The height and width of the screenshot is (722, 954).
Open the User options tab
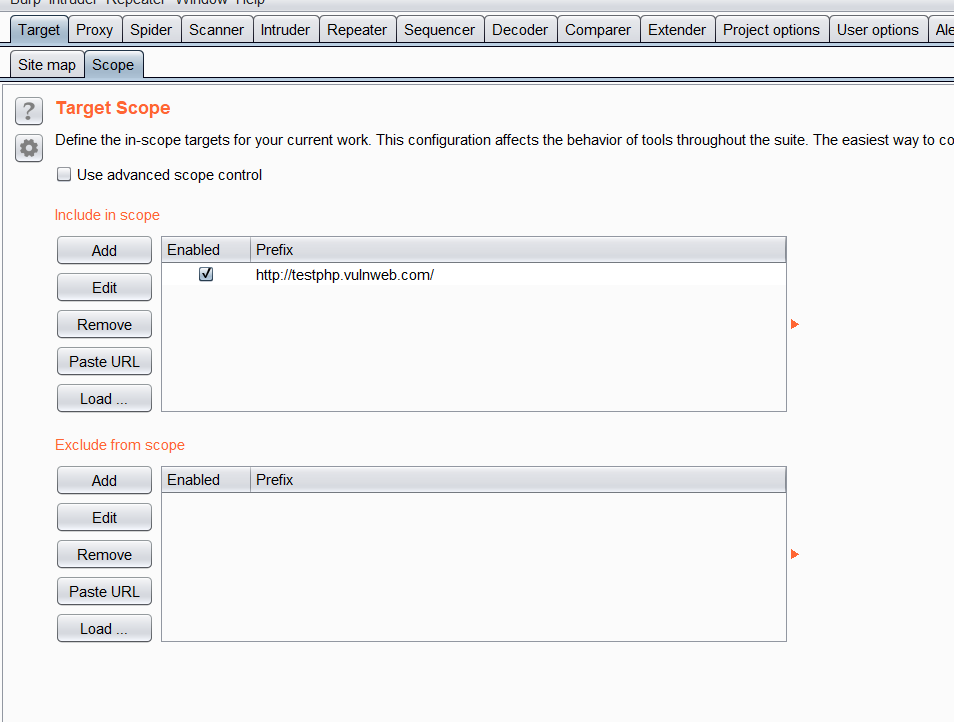click(878, 30)
